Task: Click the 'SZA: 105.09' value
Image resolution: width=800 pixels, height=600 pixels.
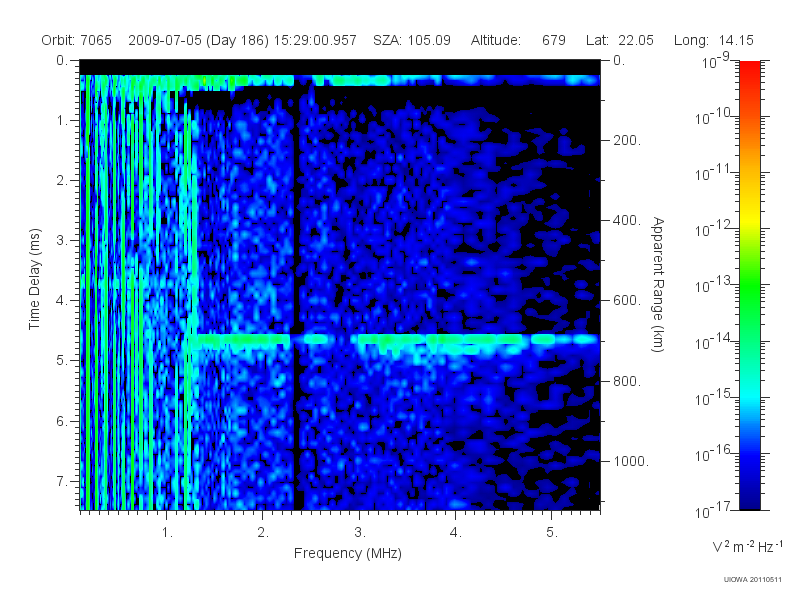Action: [x=412, y=40]
